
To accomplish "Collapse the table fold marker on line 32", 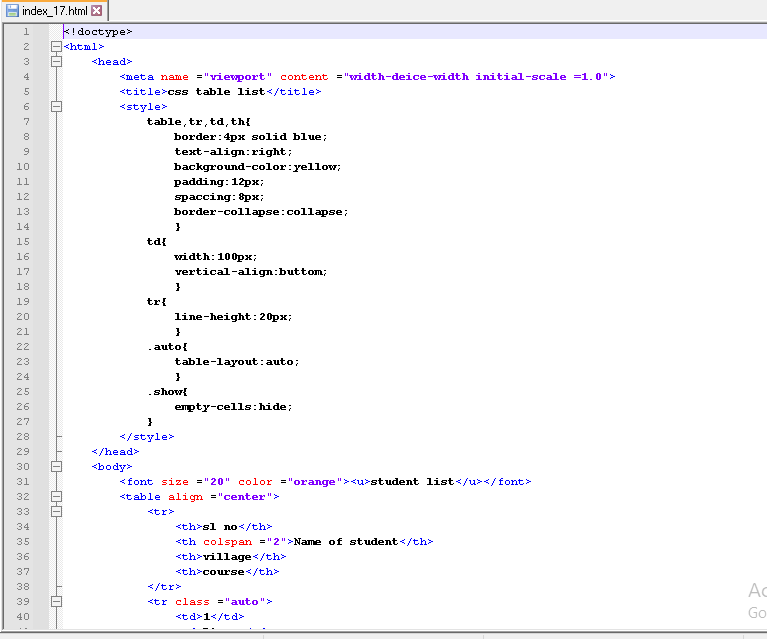I will (x=56, y=497).
